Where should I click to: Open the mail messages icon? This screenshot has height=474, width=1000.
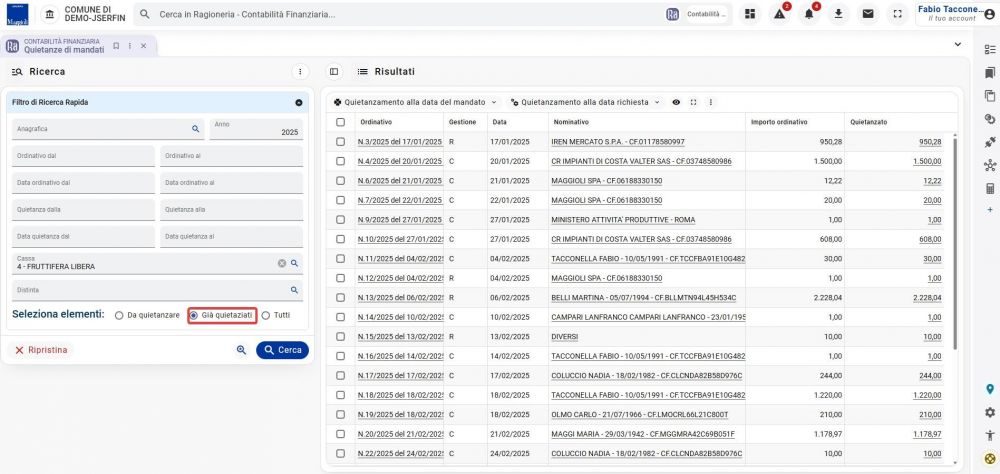pos(868,14)
